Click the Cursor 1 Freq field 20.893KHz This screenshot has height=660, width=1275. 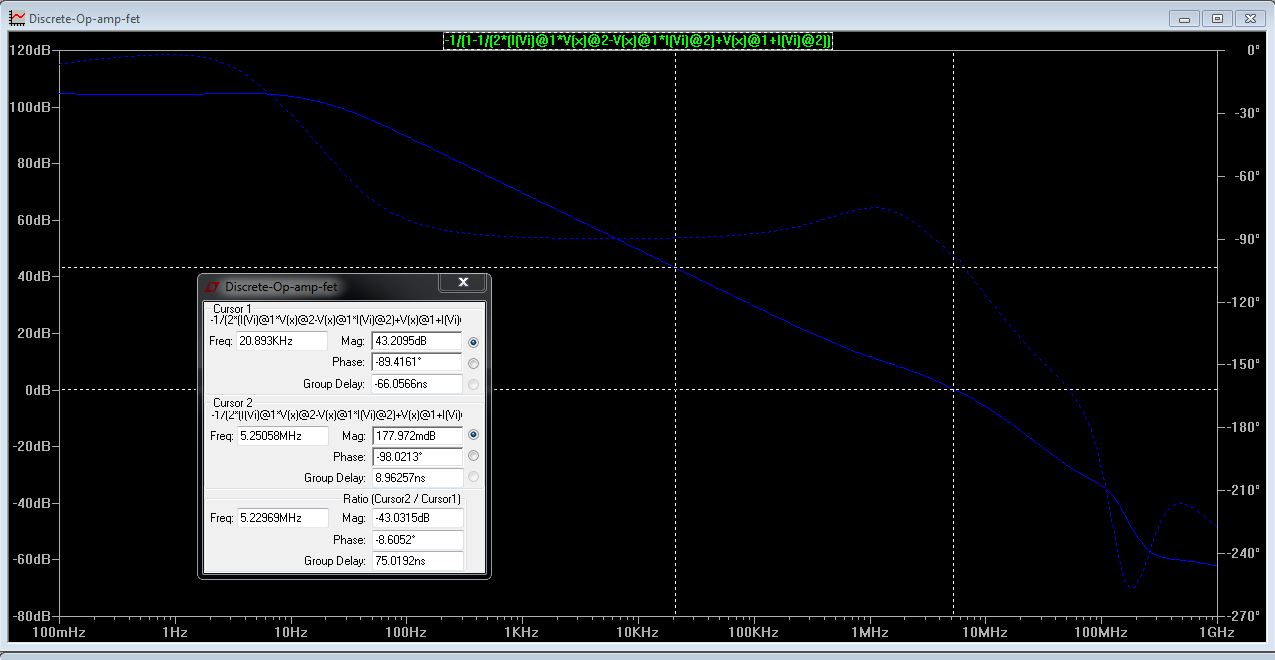[x=282, y=342]
